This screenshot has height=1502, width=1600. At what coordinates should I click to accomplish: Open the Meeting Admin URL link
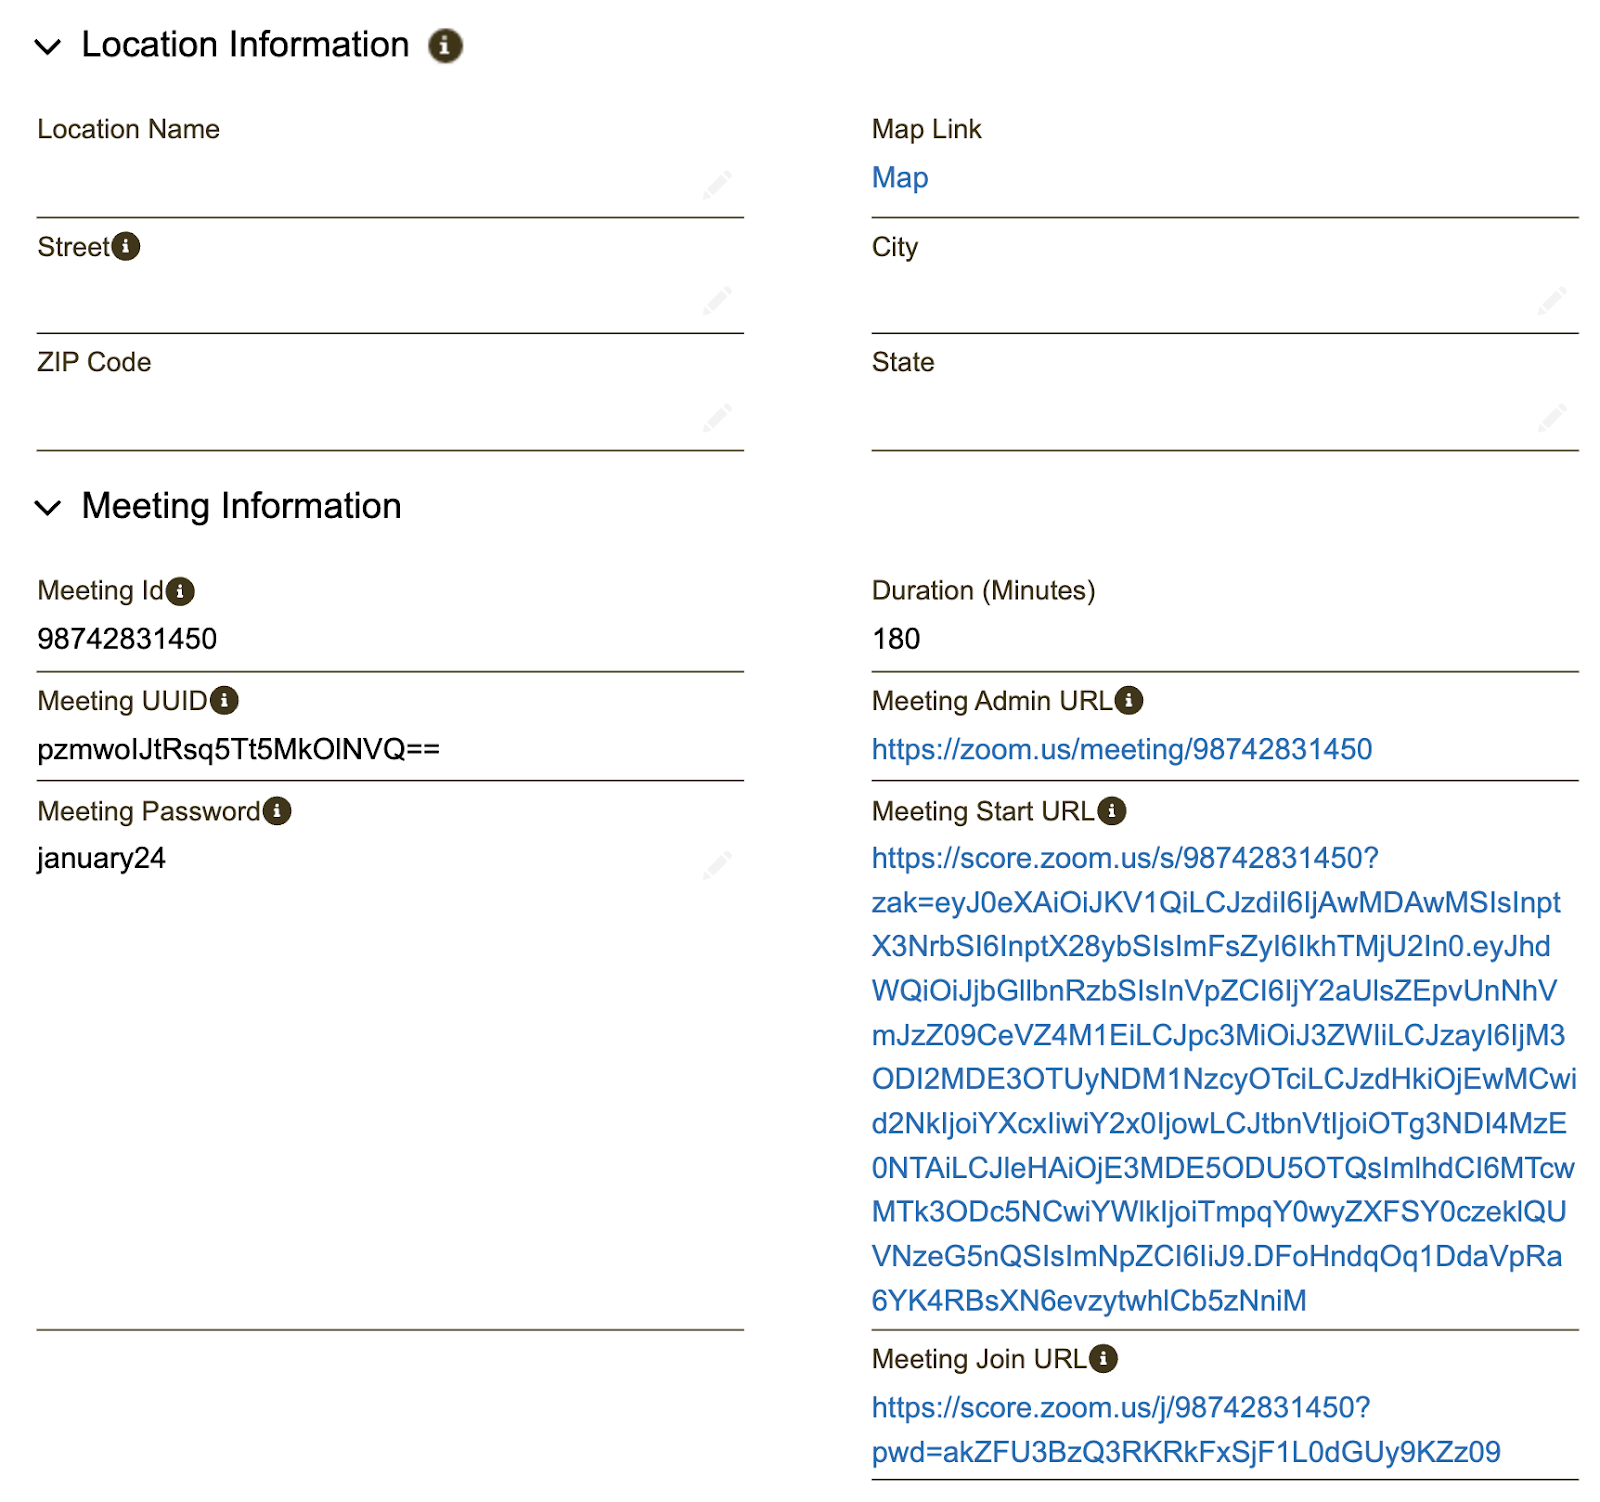[1121, 750]
